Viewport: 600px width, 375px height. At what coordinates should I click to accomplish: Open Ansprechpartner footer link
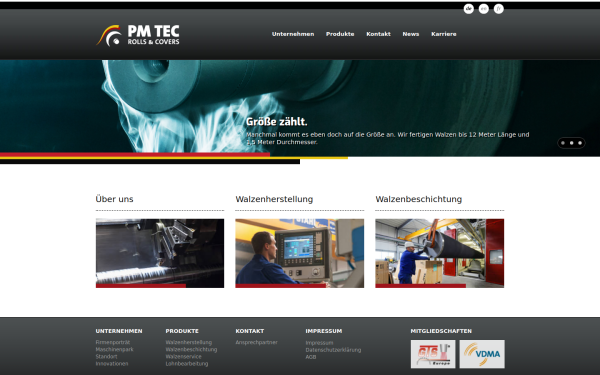(x=257, y=342)
